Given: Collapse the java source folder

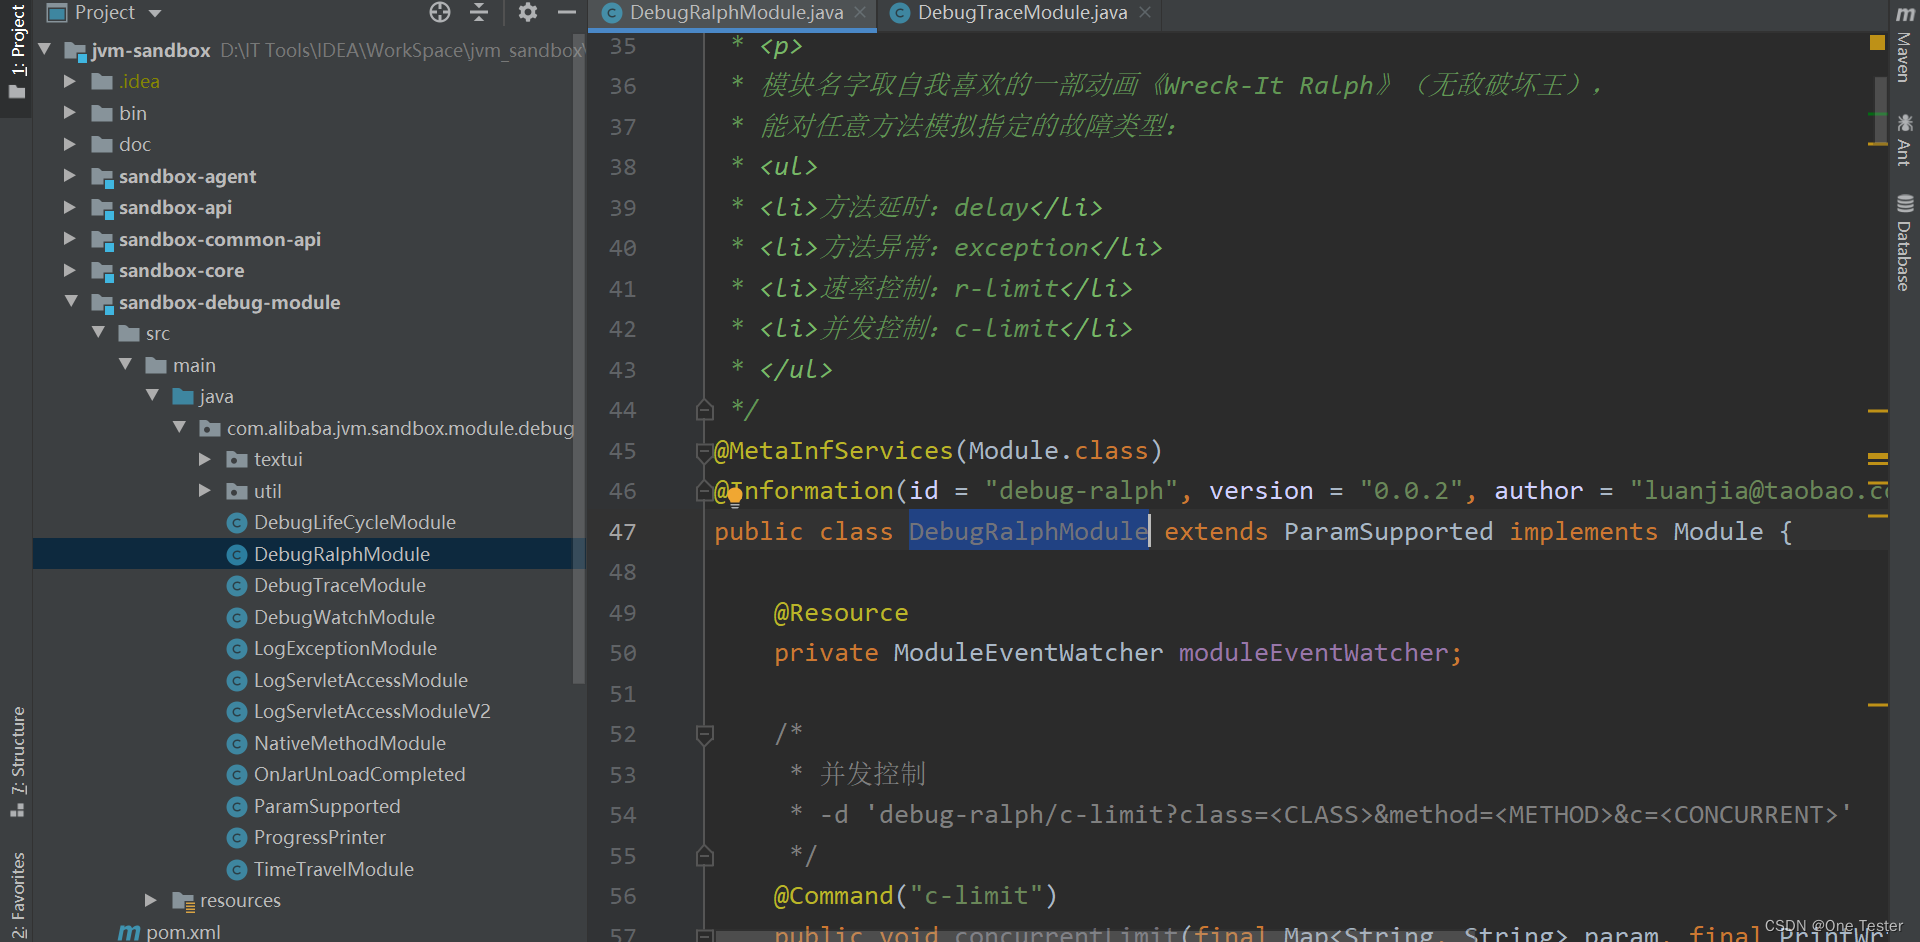Looking at the screenshot, I should pyautogui.click(x=152, y=395).
